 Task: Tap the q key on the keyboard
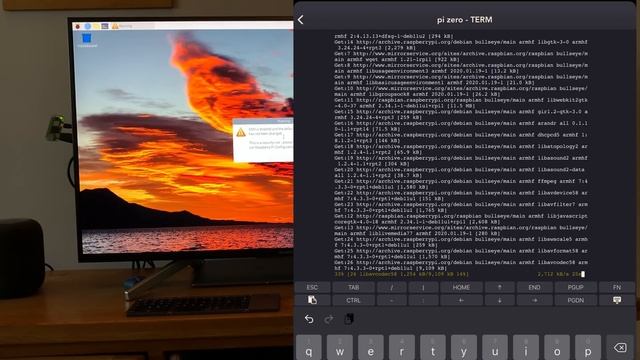(309, 348)
